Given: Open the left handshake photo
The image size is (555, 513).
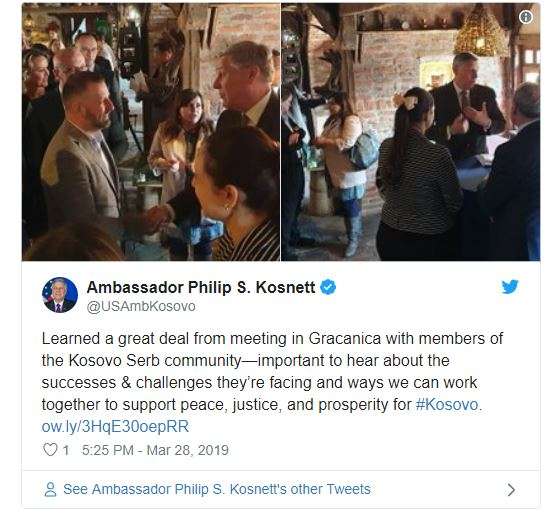Looking at the screenshot, I should pyautogui.click(x=151, y=132).
